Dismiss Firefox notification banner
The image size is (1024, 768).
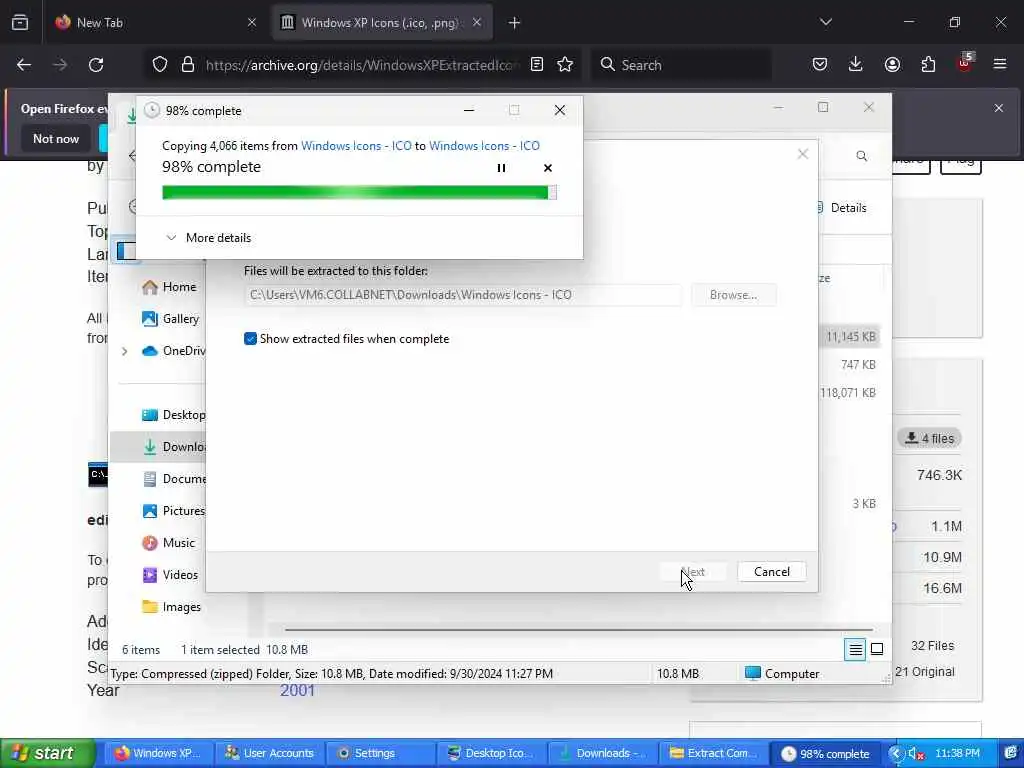pyautogui.click(x=999, y=108)
